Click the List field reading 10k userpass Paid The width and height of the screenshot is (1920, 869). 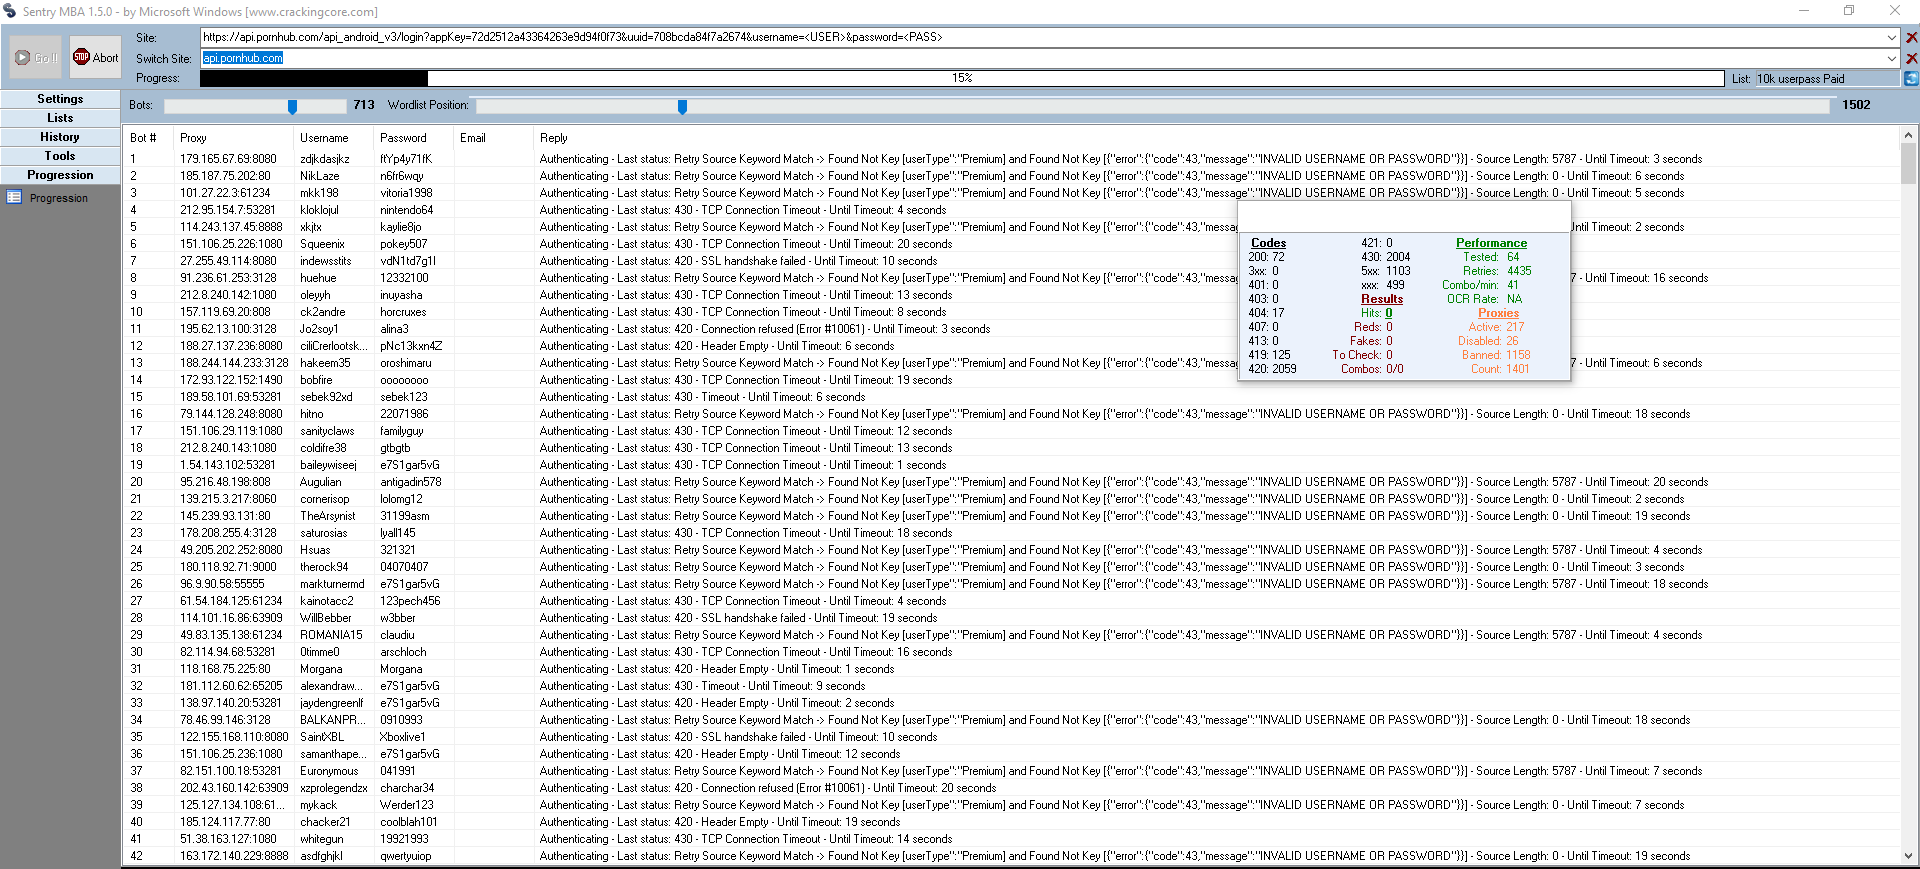coord(1827,79)
